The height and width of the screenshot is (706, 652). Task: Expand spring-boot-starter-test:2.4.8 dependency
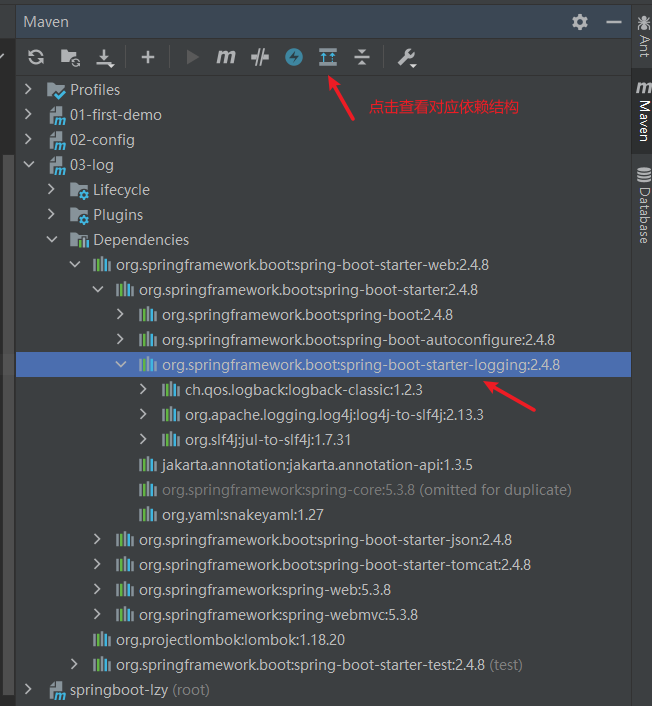coord(74,664)
